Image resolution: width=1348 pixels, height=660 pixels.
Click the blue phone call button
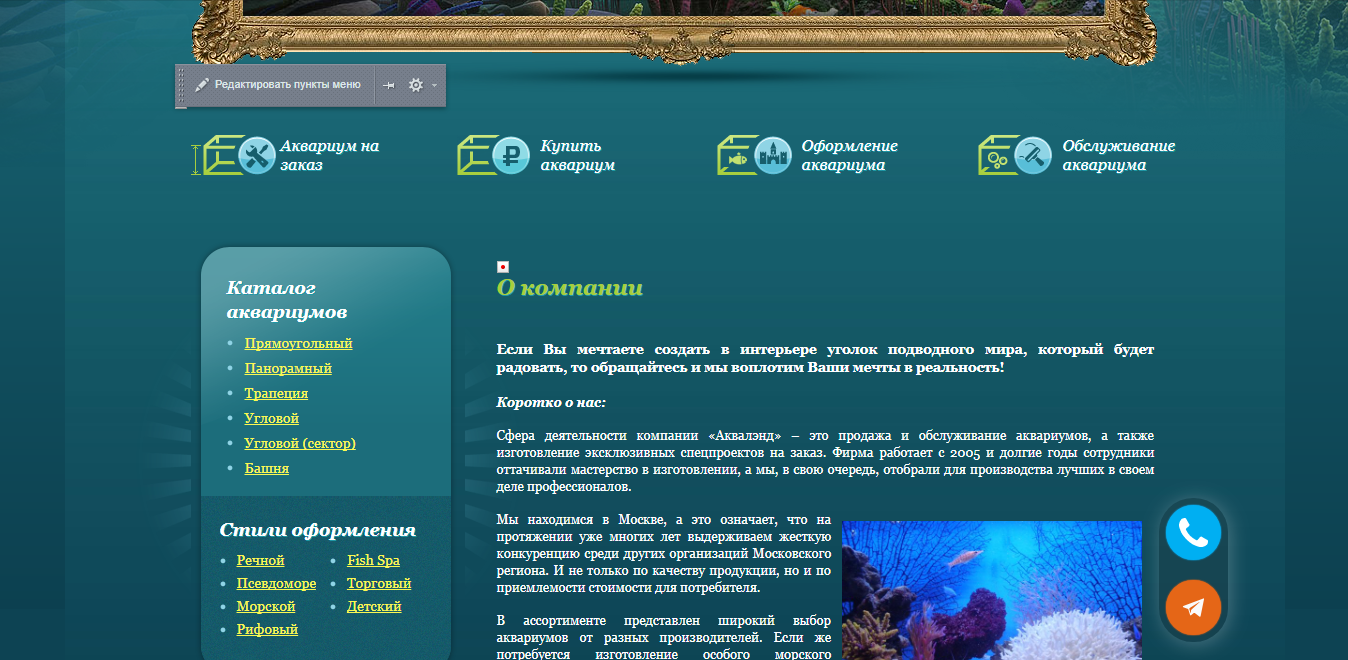(x=1193, y=532)
